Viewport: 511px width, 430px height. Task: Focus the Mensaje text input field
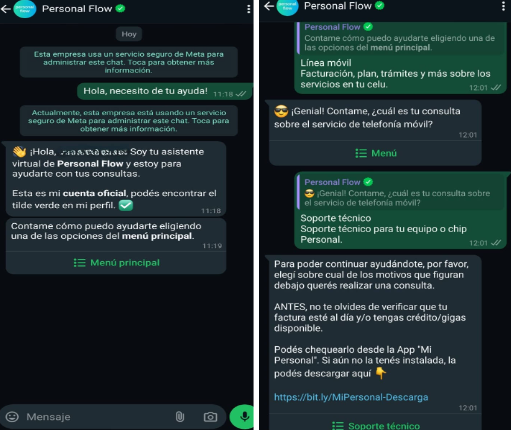point(97,417)
